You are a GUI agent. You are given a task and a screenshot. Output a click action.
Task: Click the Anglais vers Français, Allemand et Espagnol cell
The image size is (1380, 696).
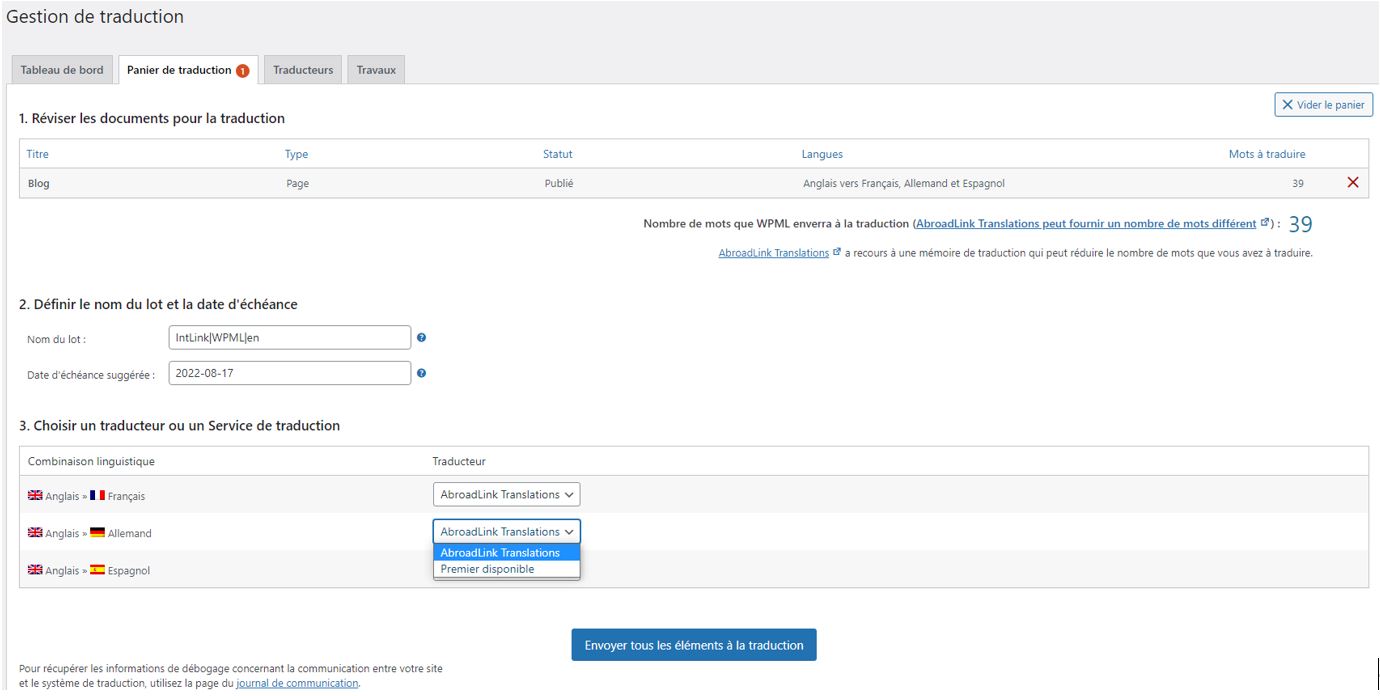(x=904, y=184)
